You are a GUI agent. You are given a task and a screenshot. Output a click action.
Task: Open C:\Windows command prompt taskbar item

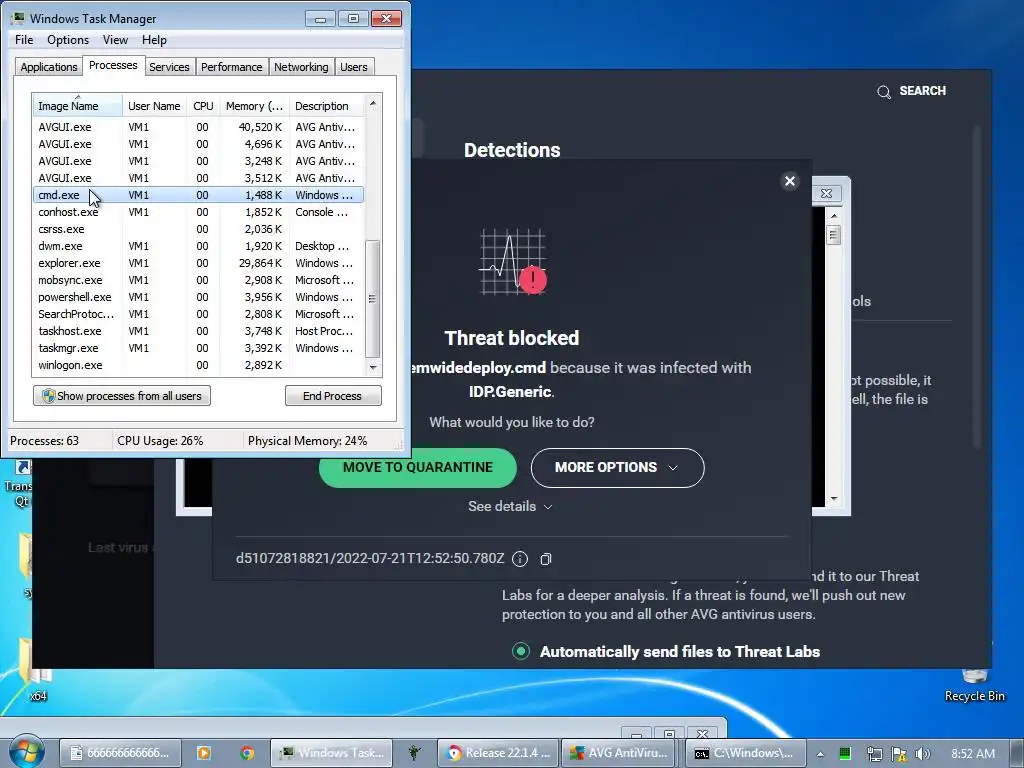[746, 753]
